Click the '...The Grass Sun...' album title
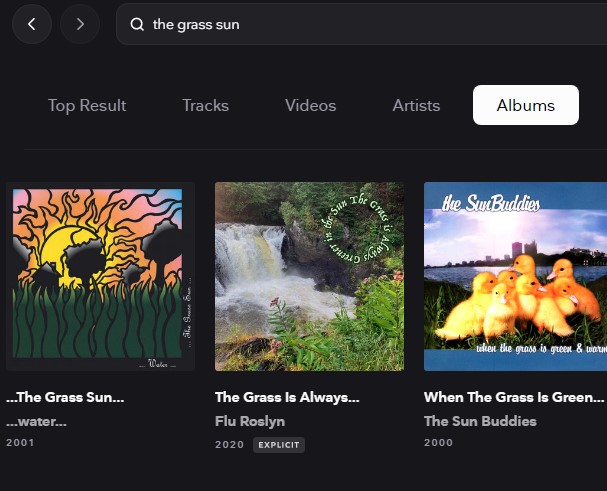The image size is (607, 491). click(x=65, y=397)
